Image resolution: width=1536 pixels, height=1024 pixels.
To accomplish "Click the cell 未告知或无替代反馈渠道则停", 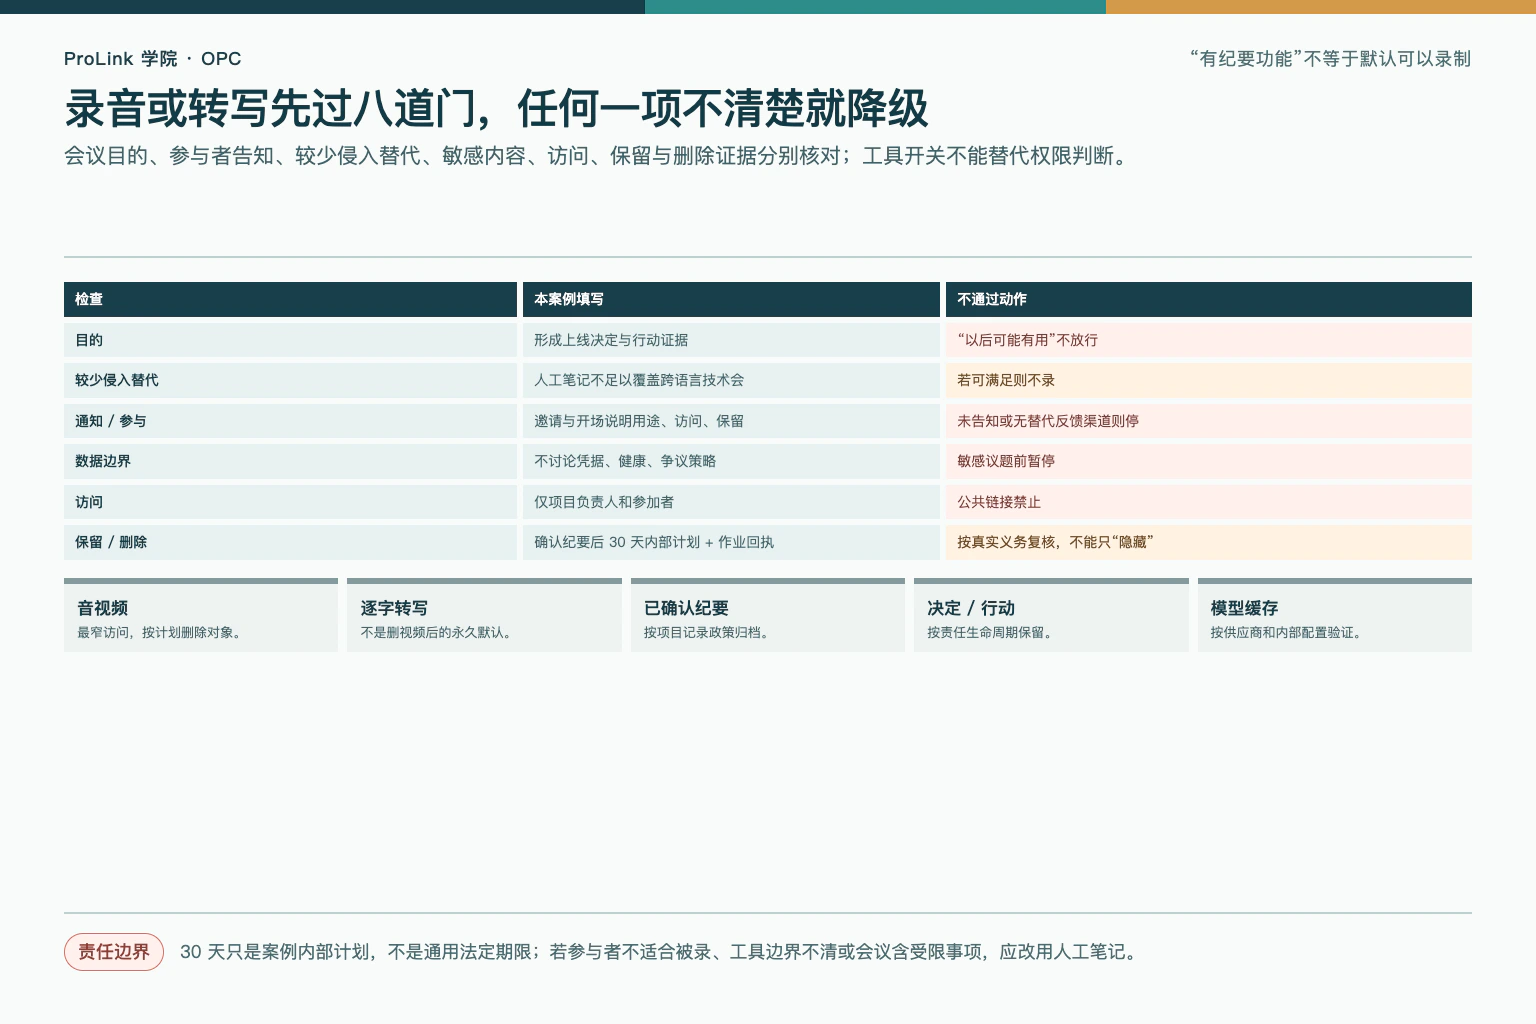I will click(x=1209, y=421).
